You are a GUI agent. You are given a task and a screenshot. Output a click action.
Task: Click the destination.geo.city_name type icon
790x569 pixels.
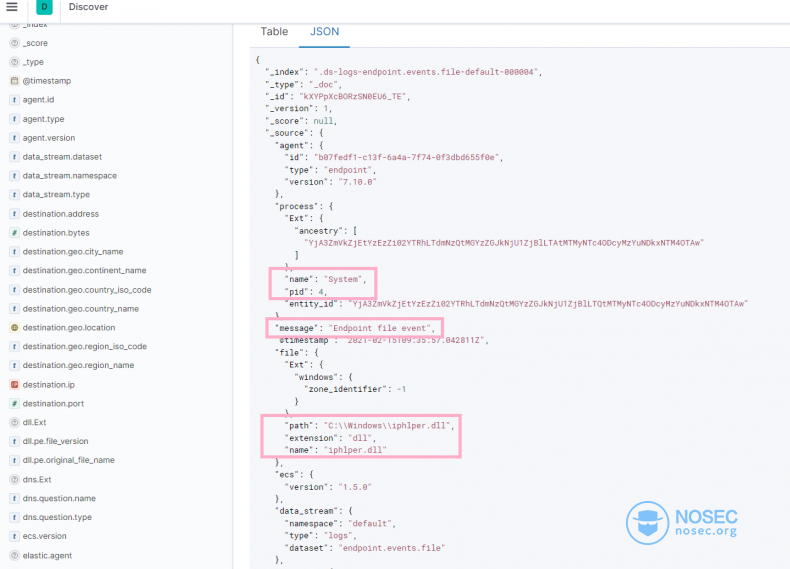click(15, 251)
